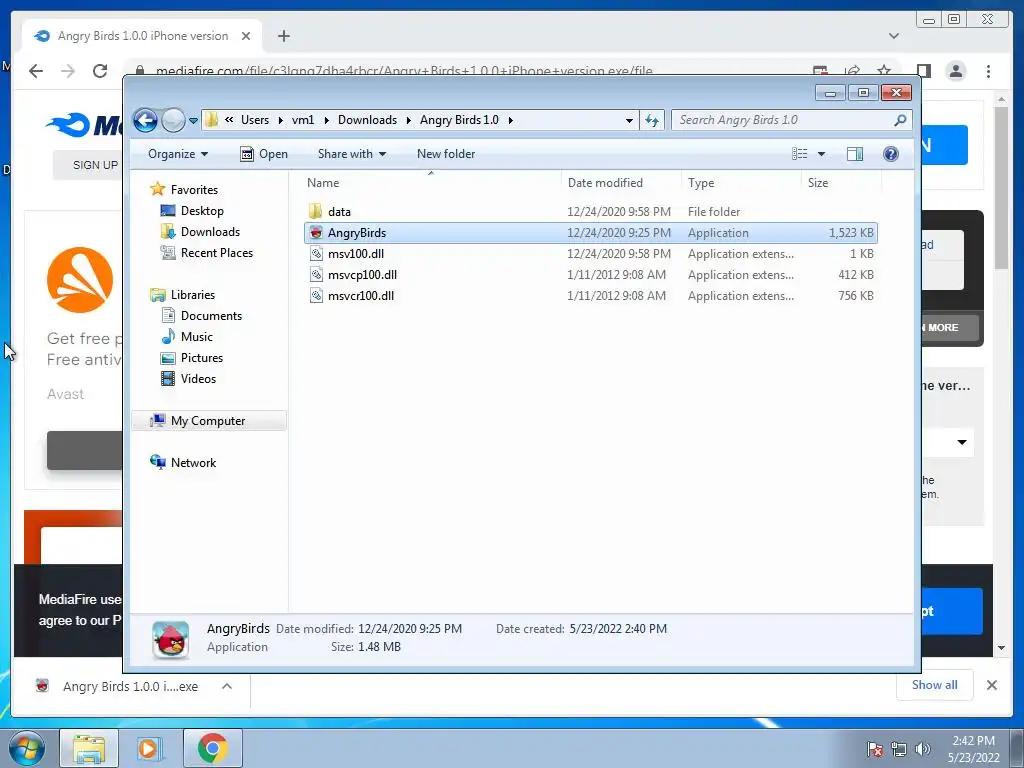Expand the arrow after Downloads breadcrumb

click(409, 120)
